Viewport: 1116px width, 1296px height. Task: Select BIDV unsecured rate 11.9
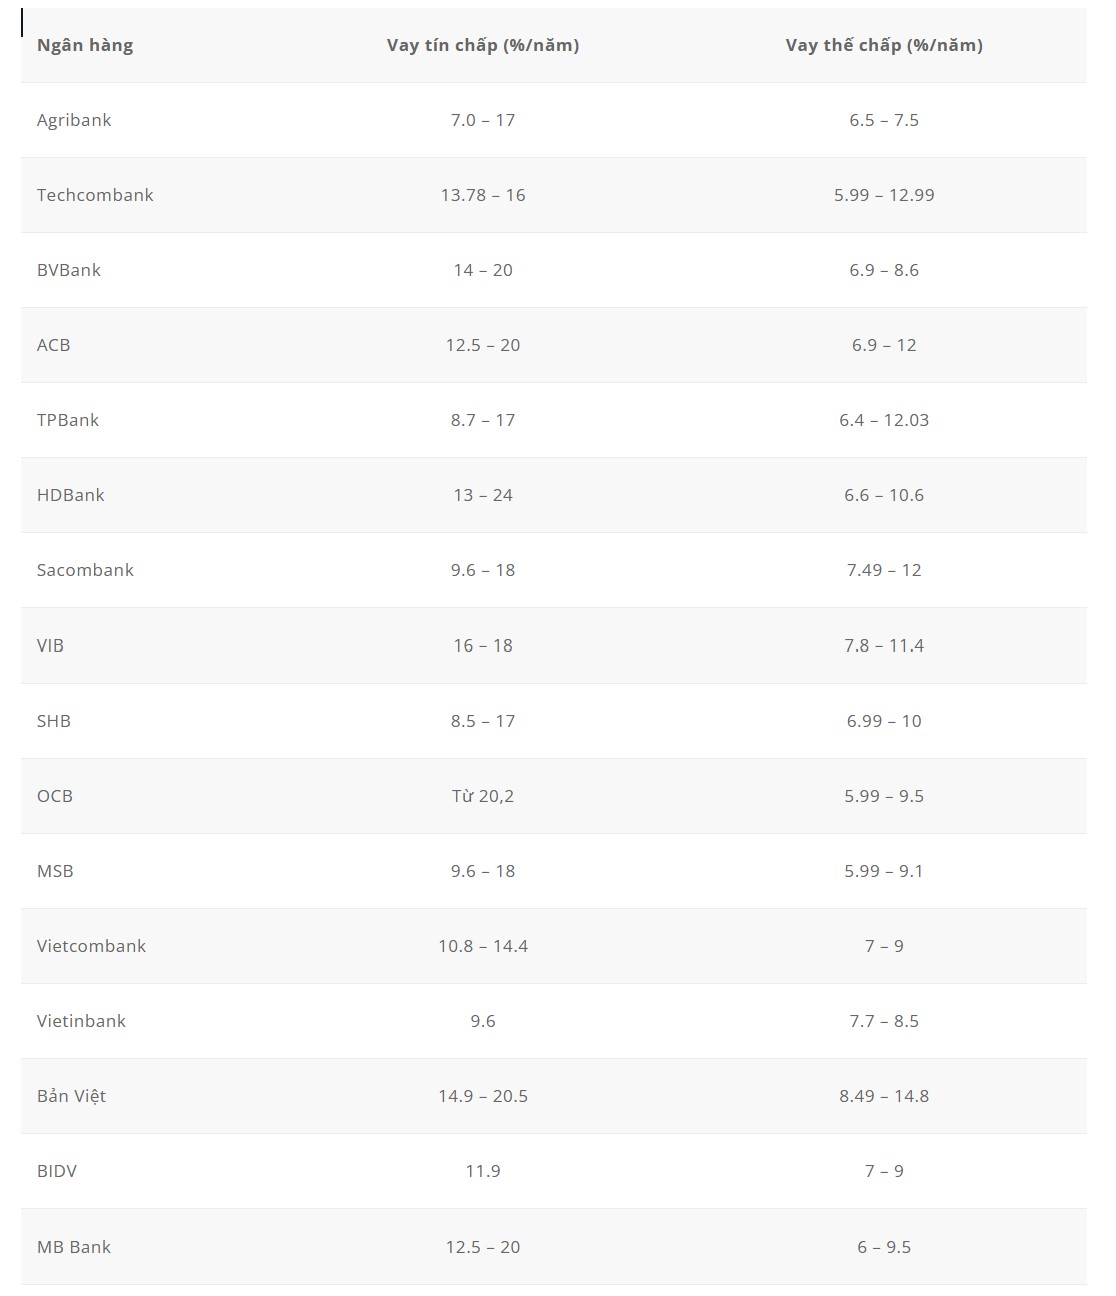pyautogui.click(x=483, y=1171)
